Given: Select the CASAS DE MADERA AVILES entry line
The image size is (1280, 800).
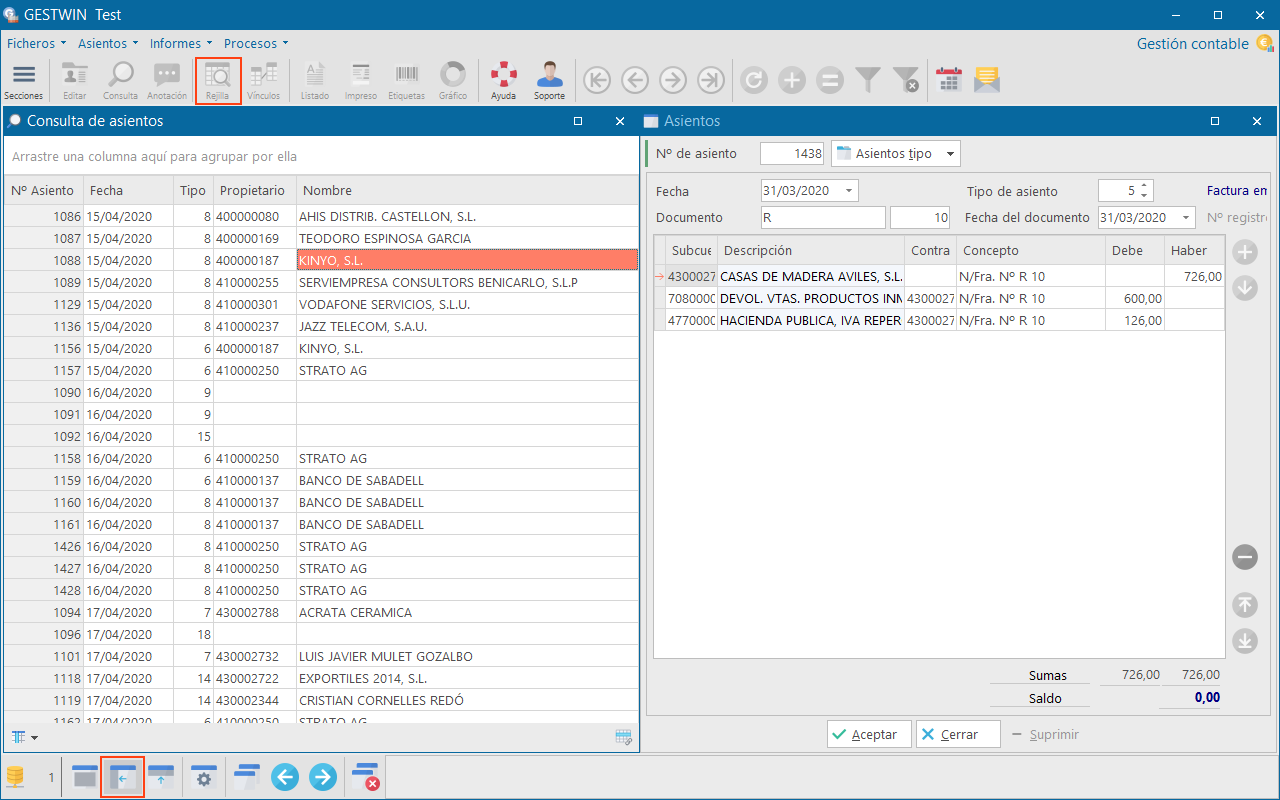Looking at the screenshot, I should point(939,276).
